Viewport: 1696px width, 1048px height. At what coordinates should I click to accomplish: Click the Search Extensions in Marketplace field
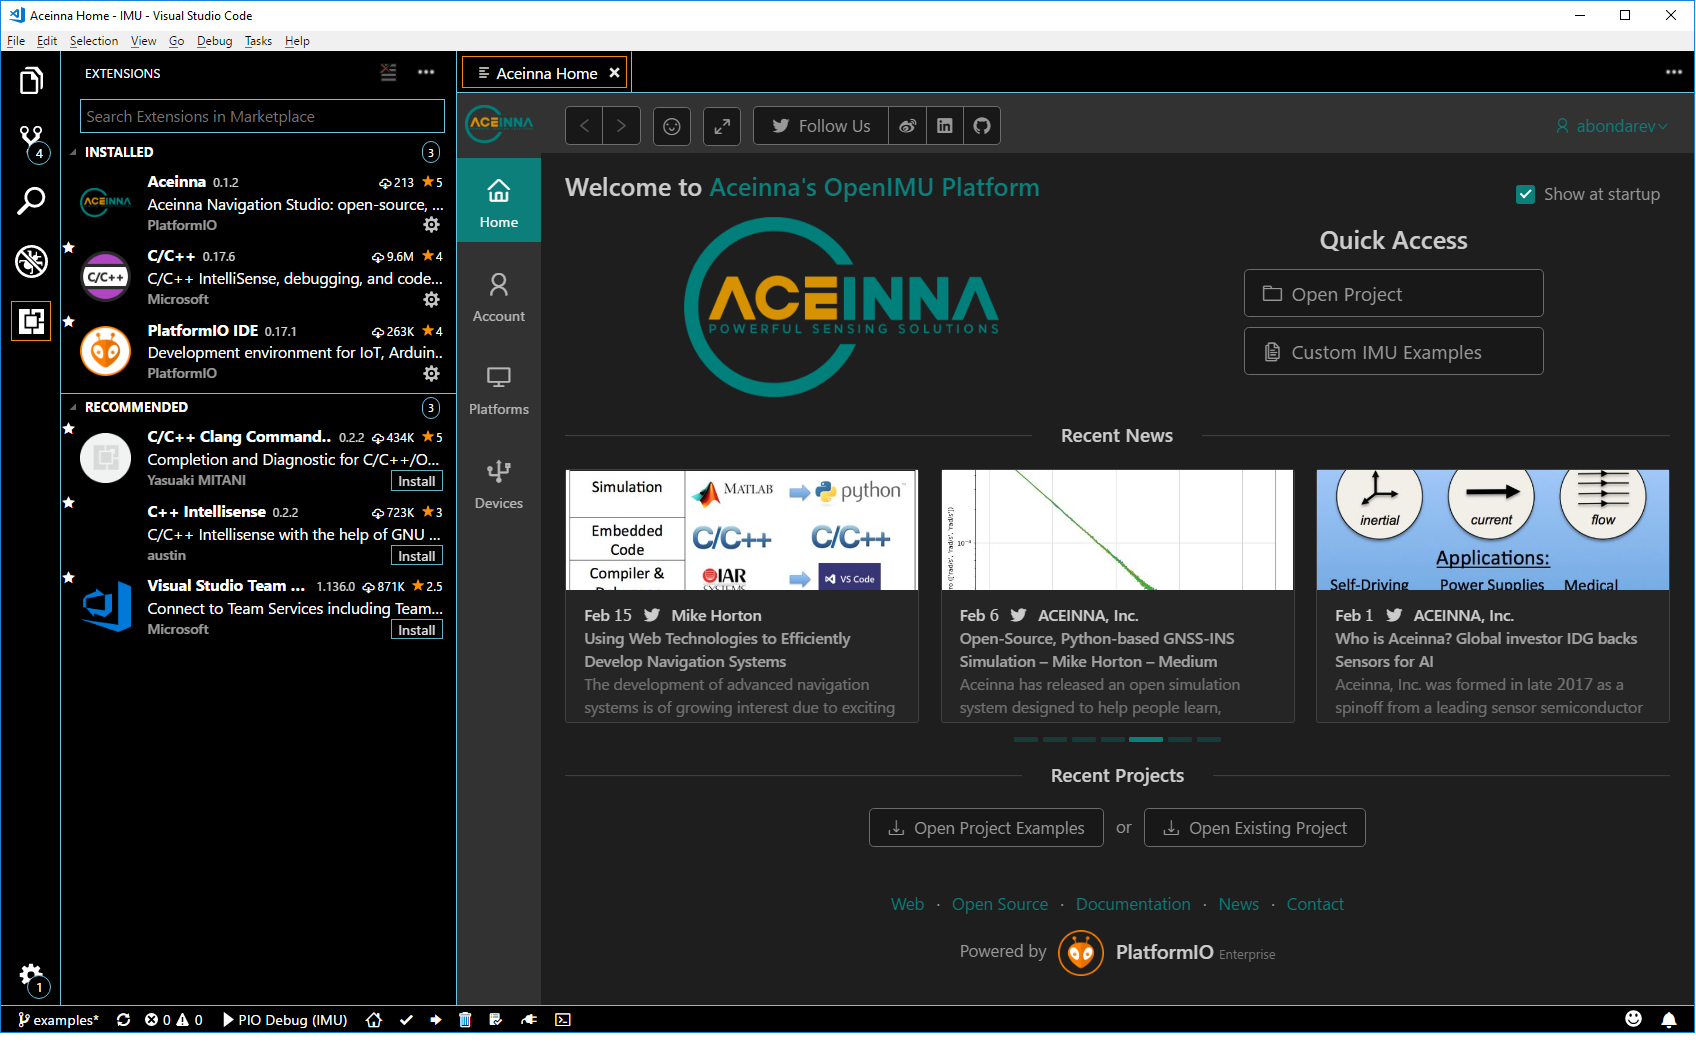click(262, 116)
